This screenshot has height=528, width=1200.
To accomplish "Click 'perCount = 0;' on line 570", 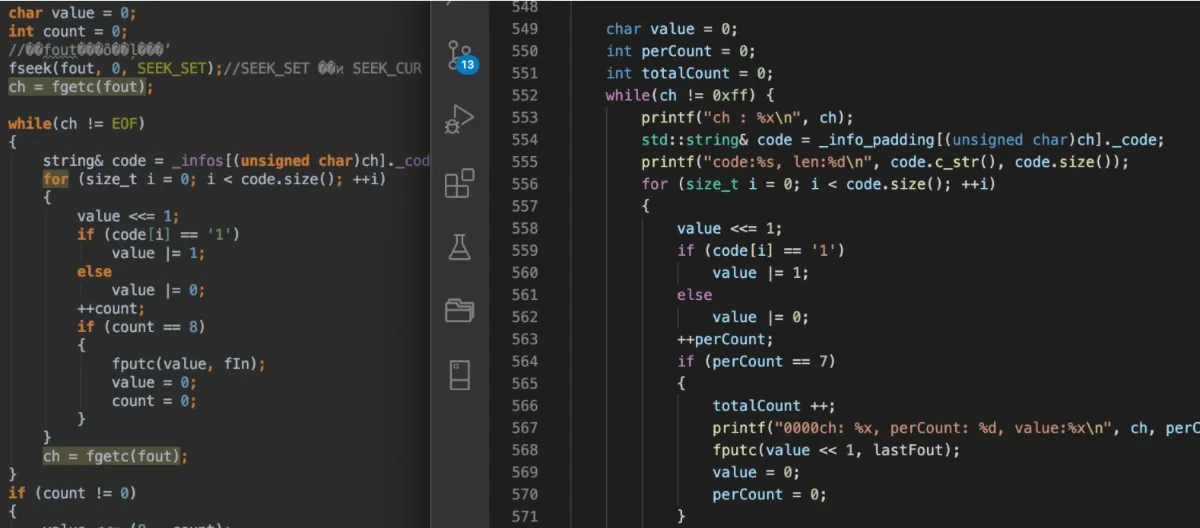I will (x=769, y=494).
